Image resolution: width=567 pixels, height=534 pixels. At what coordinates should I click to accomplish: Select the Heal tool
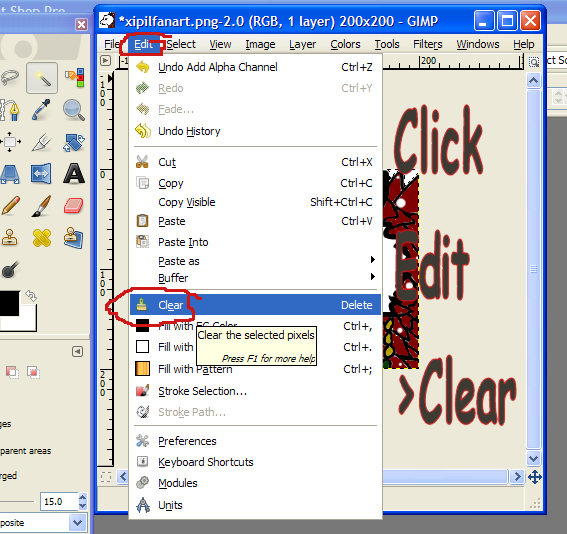pyautogui.click(x=41, y=238)
